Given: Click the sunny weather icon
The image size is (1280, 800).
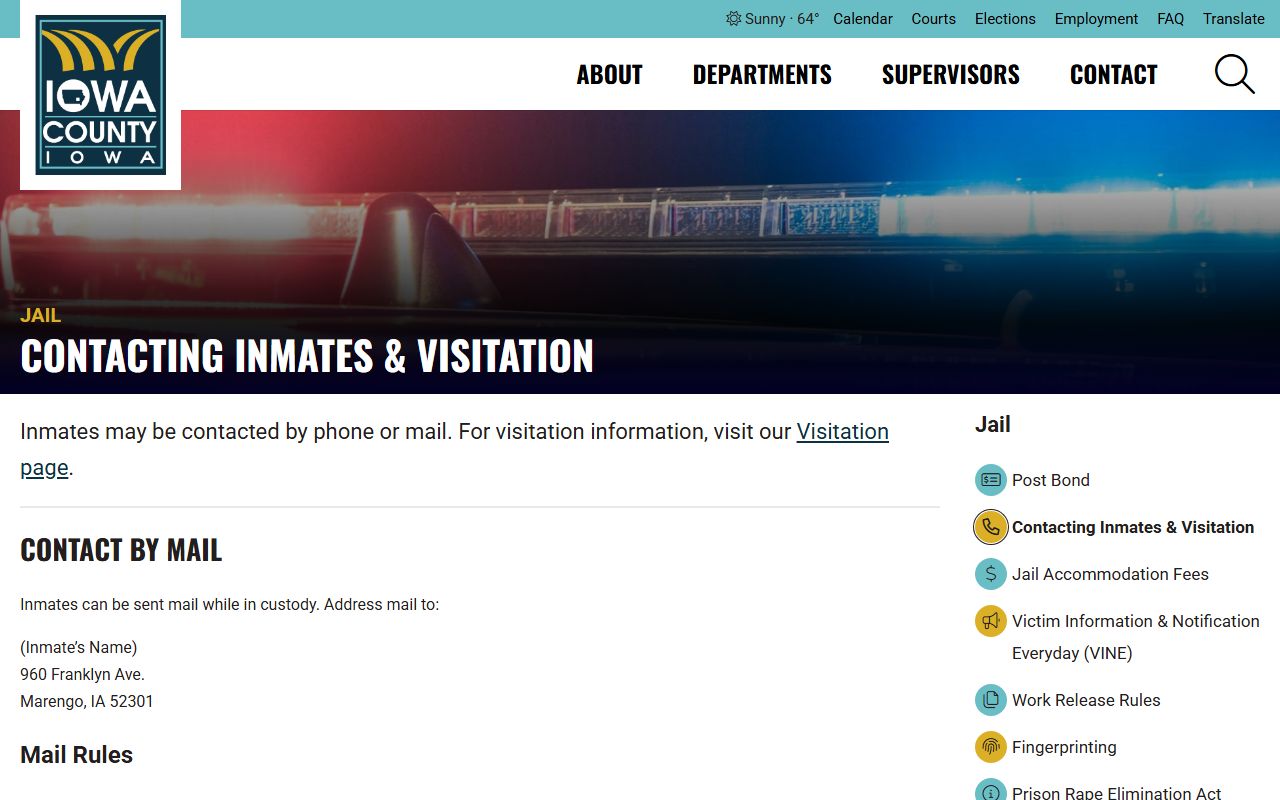Looking at the screenshot, I should tap(734, 19).
